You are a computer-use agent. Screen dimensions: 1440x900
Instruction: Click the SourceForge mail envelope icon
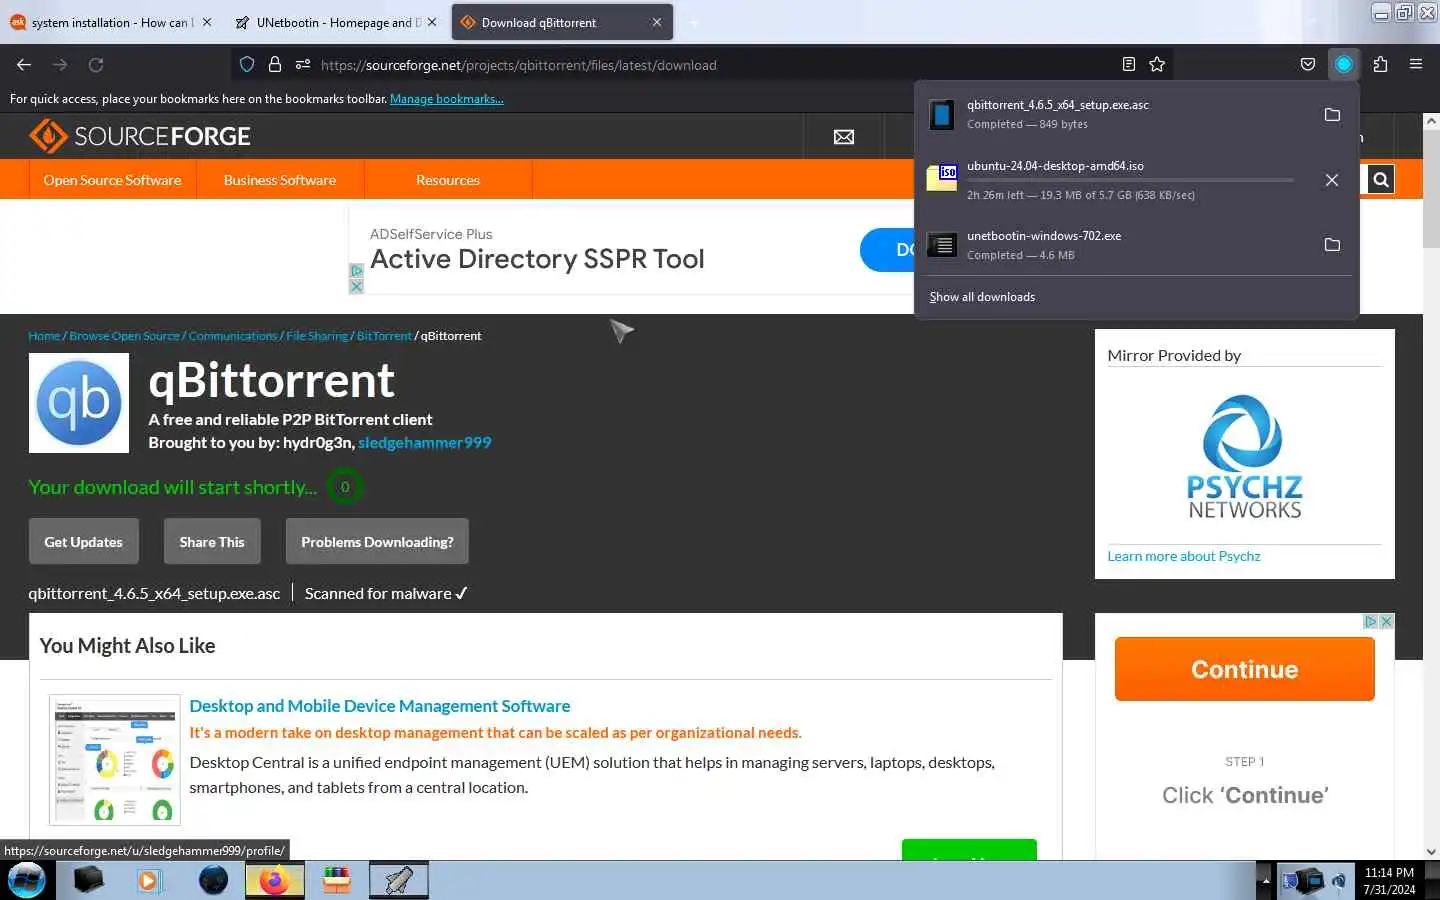tap(844, 137)
